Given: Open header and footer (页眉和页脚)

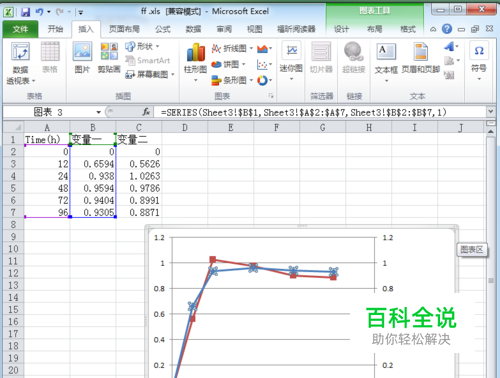Looking at the screenshot, I should tap(421, 57).
